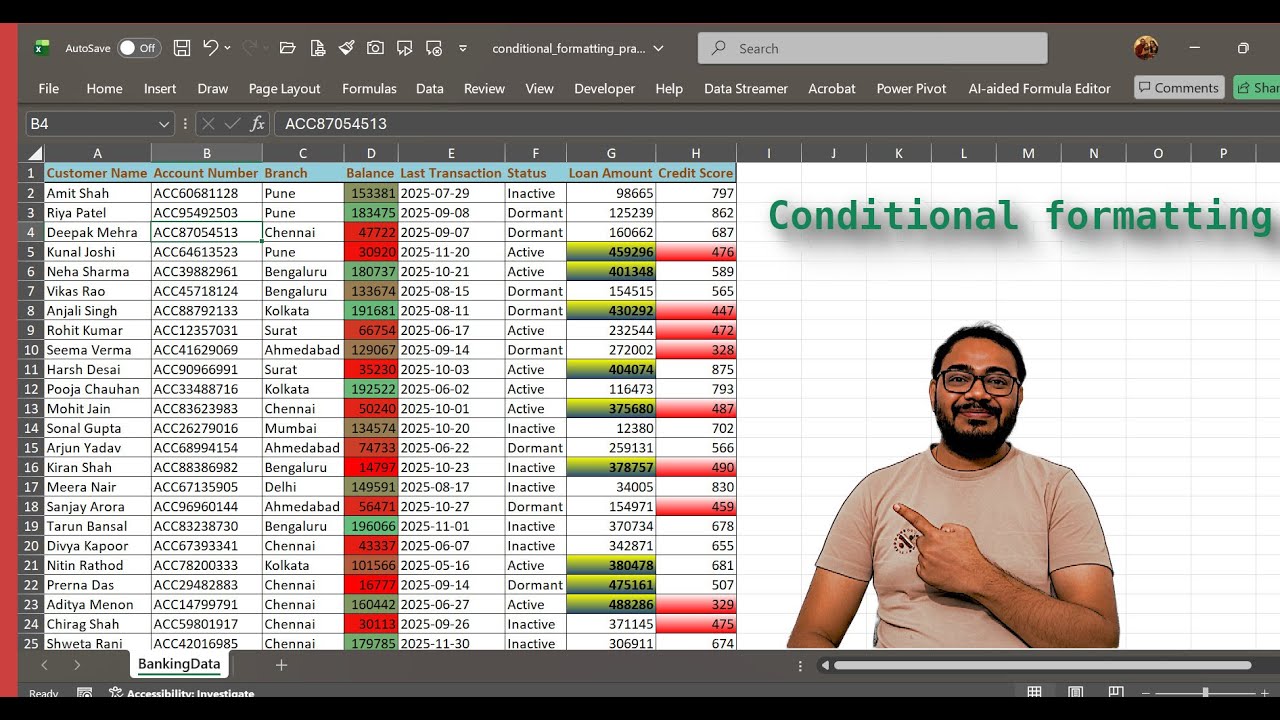Select the BankingData sheet tab
The height and width of the screenshot is (720, 1280).
(x=179, y=664)
